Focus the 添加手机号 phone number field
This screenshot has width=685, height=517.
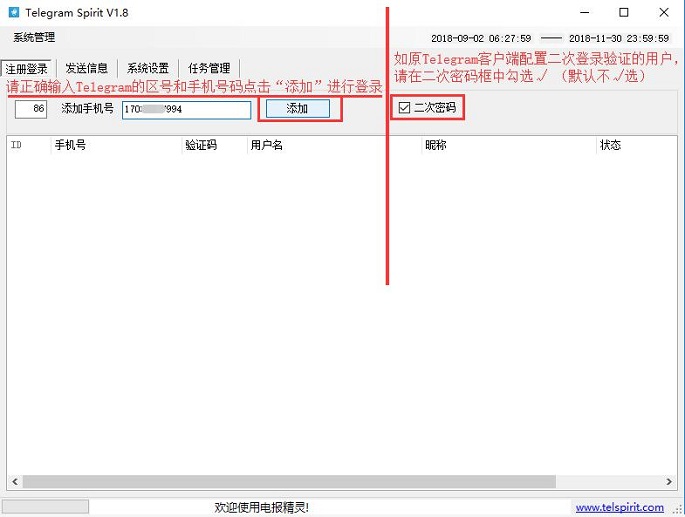(x=186, y=109)
